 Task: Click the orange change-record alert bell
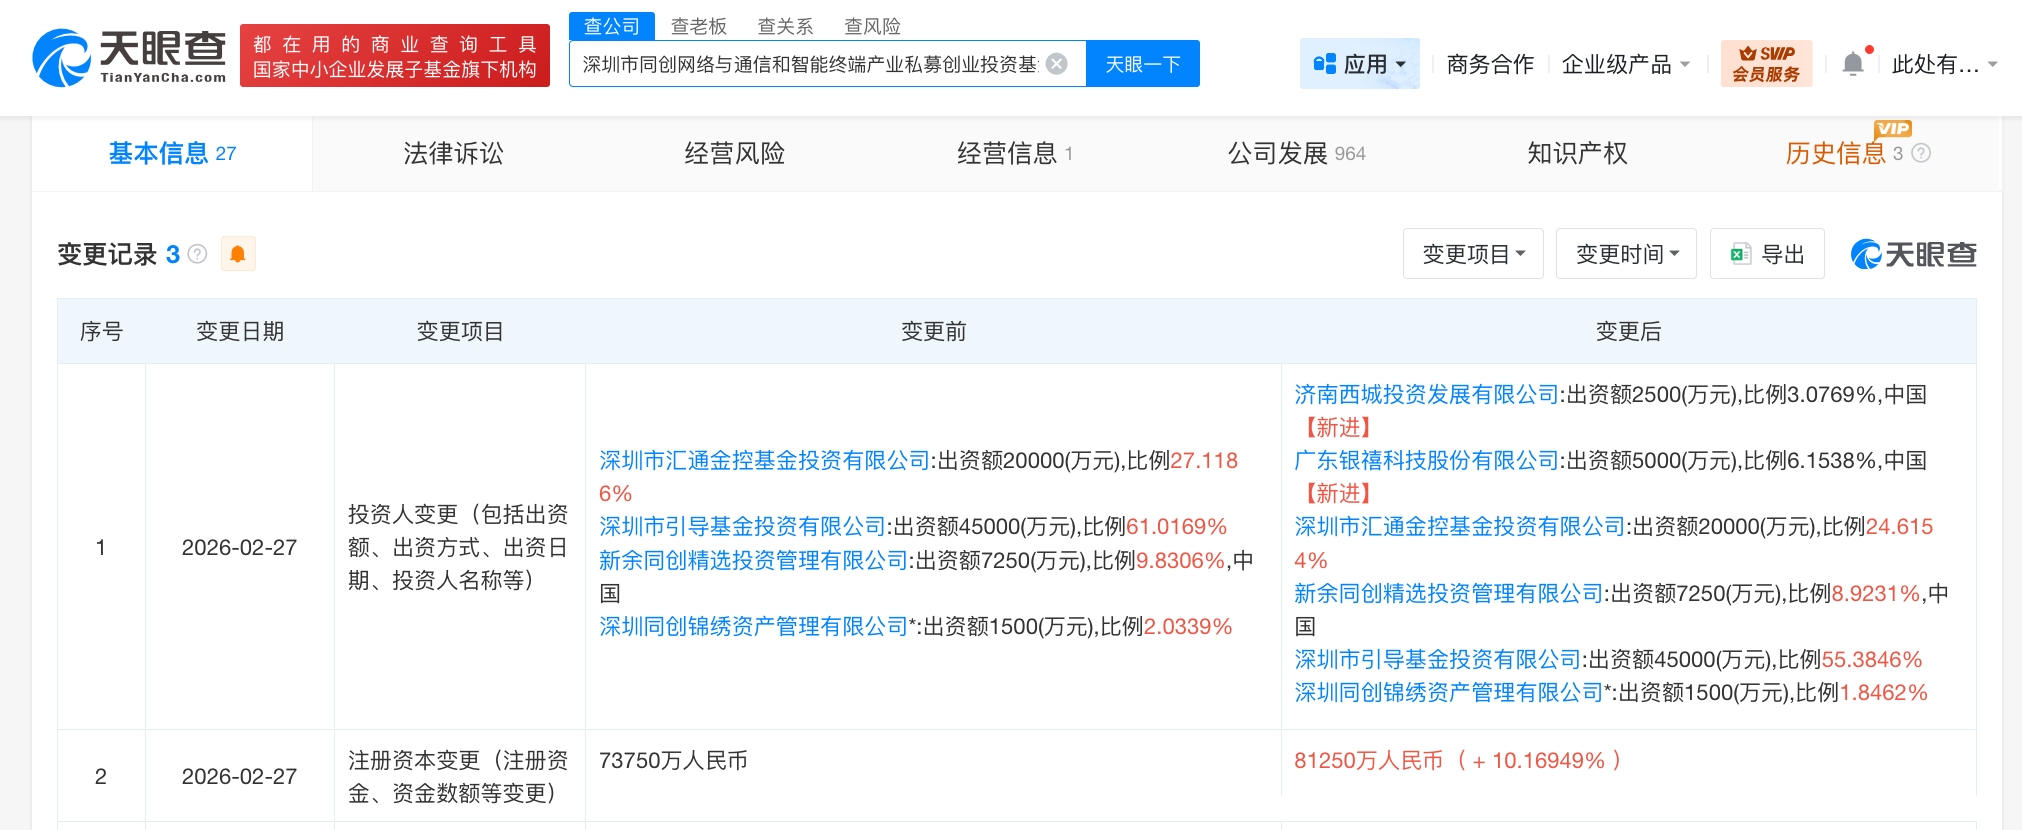(x=238, y=254)
